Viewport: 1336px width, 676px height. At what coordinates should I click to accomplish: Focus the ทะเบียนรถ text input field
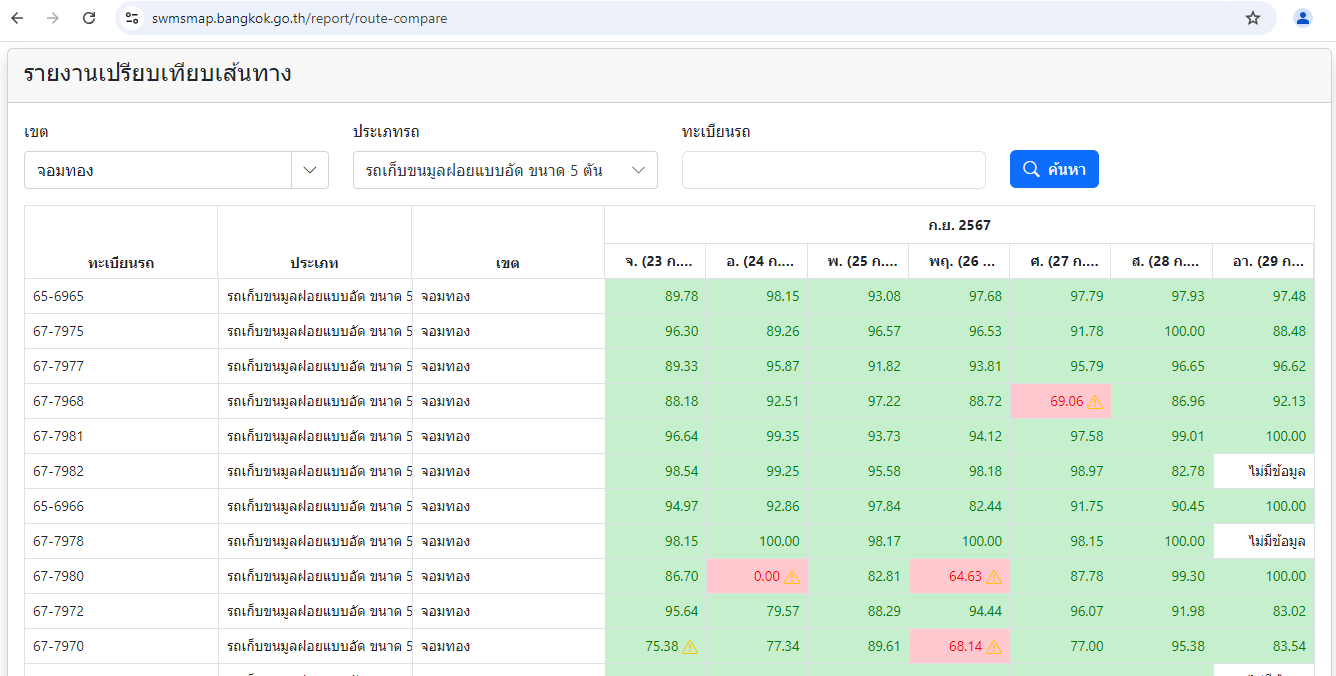833,170
